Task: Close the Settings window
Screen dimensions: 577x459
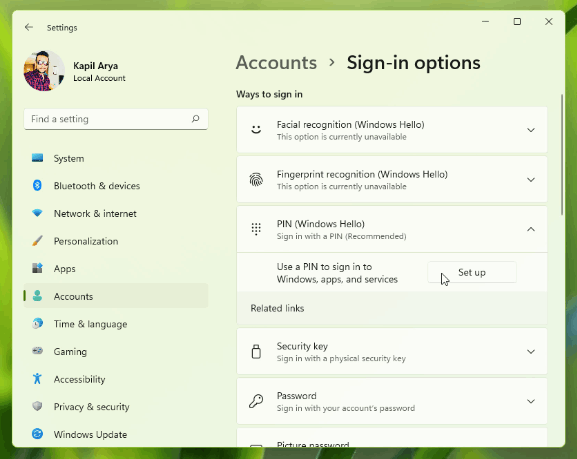Action: [549, 22]
